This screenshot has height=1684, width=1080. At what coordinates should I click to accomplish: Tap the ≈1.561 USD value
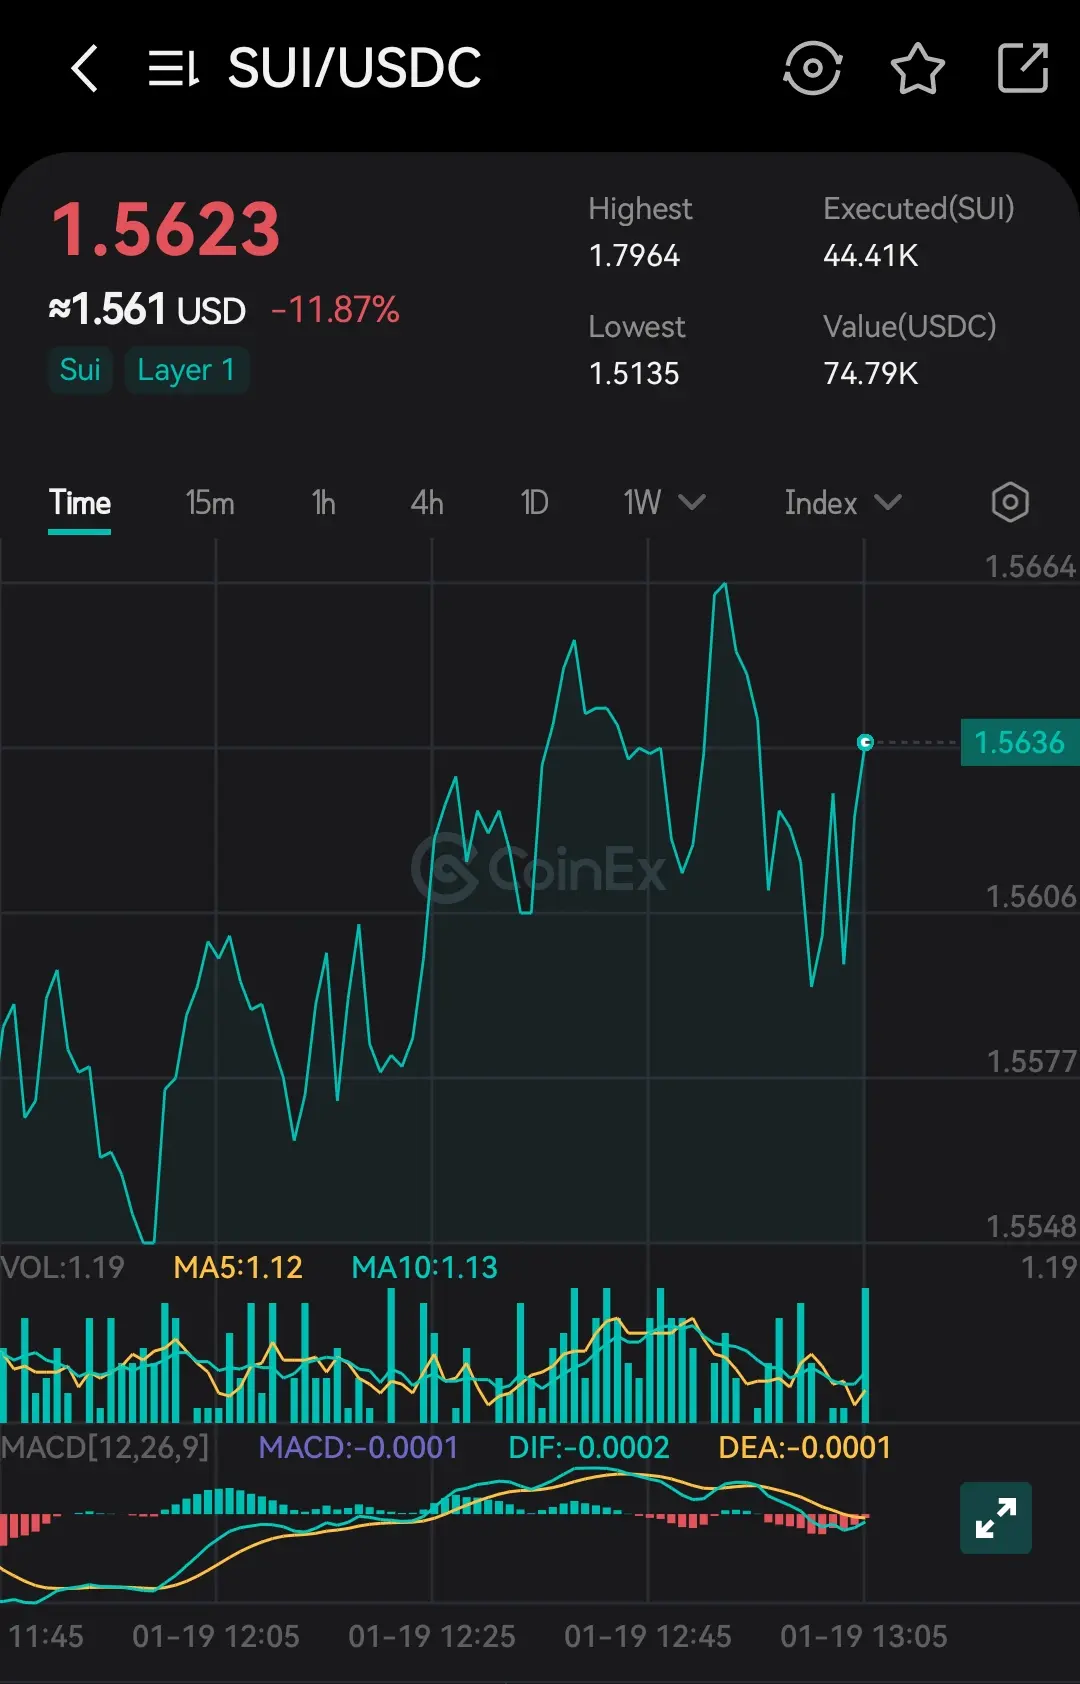point(147,310)
